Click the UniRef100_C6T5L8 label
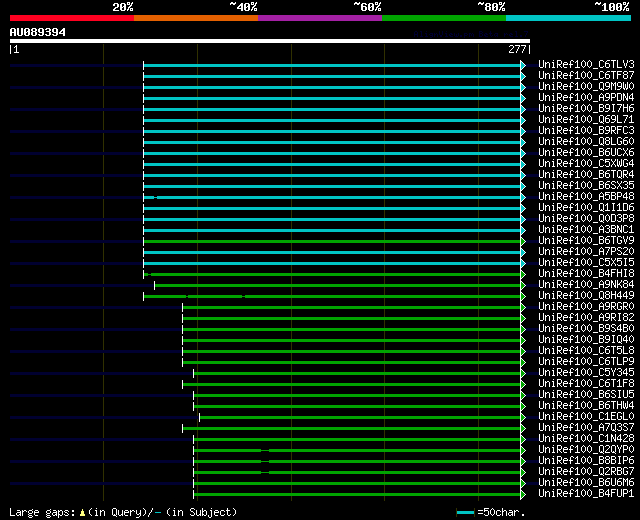The height and width of the screenshot is (520, 640). point(586,351)
